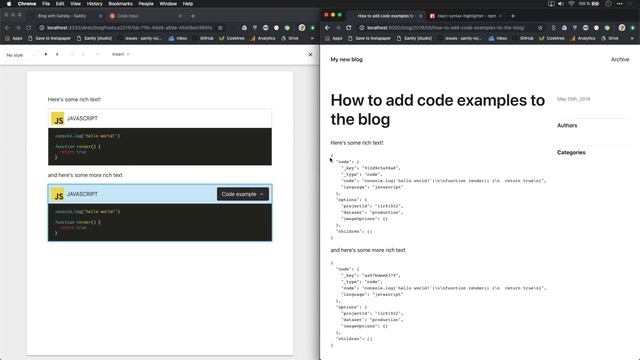Click the blog post title heading
This screenshot has width=640, height=360.
[438, 110]
